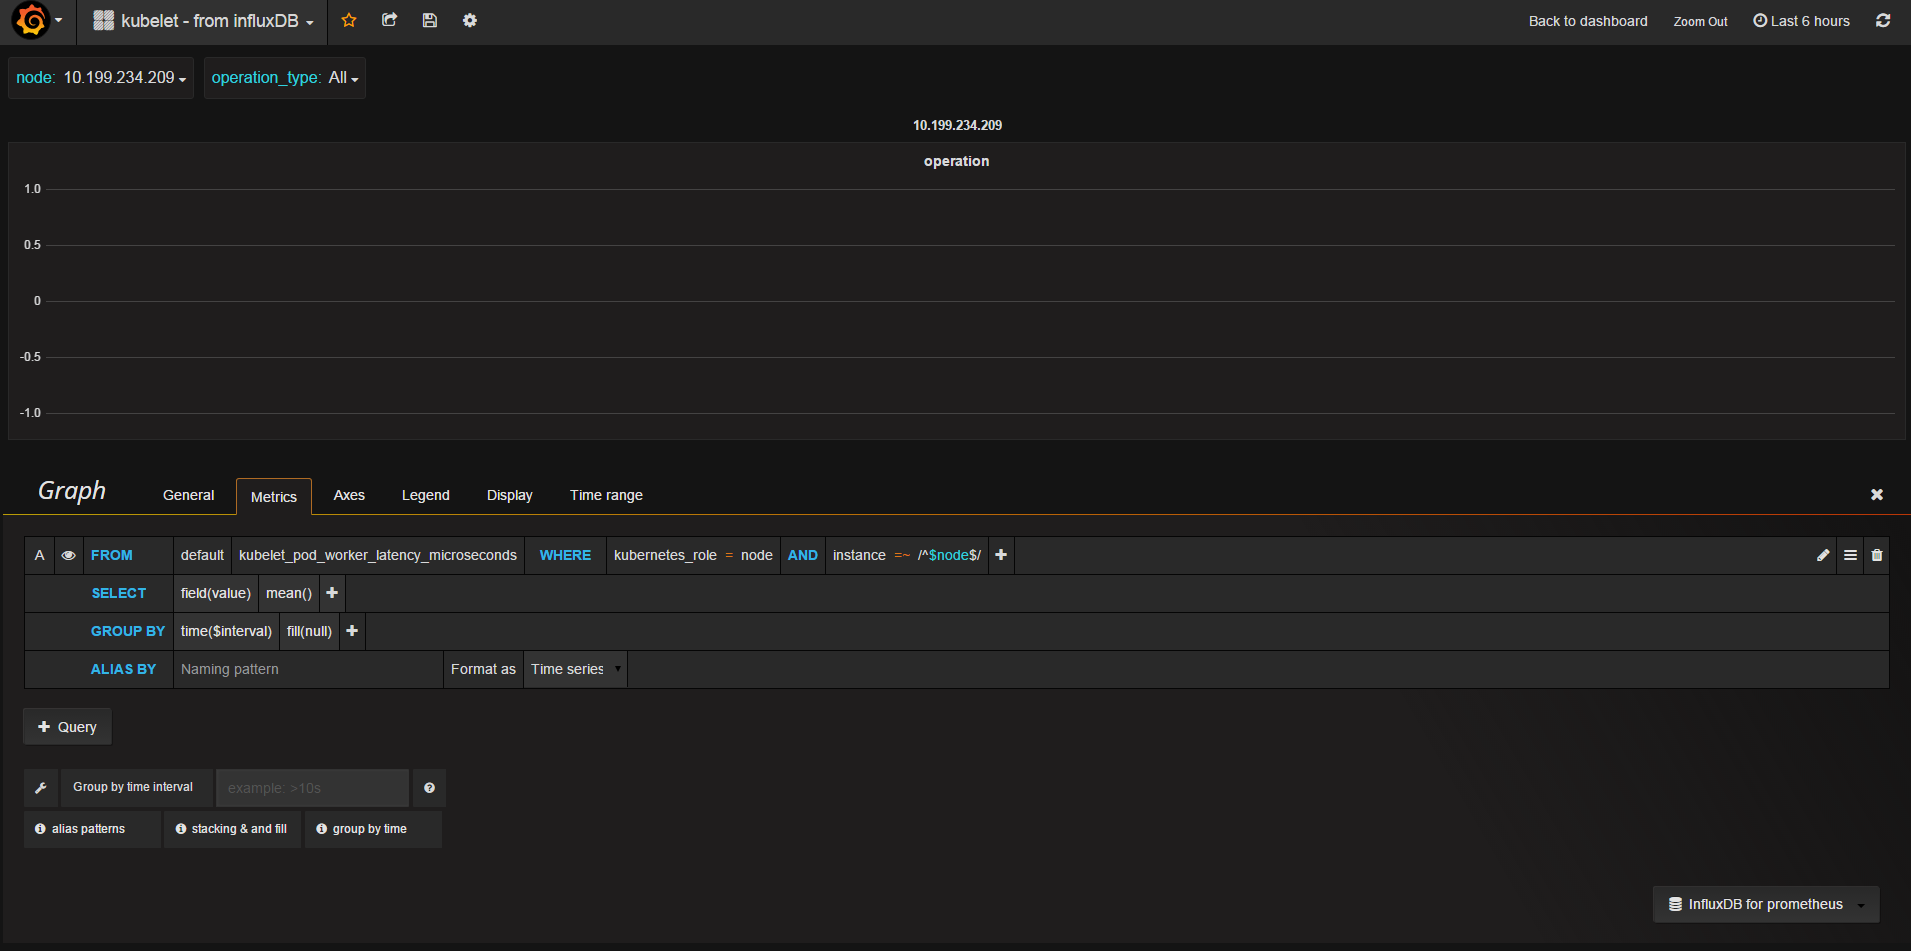Add a new Query

coord(67,727)
